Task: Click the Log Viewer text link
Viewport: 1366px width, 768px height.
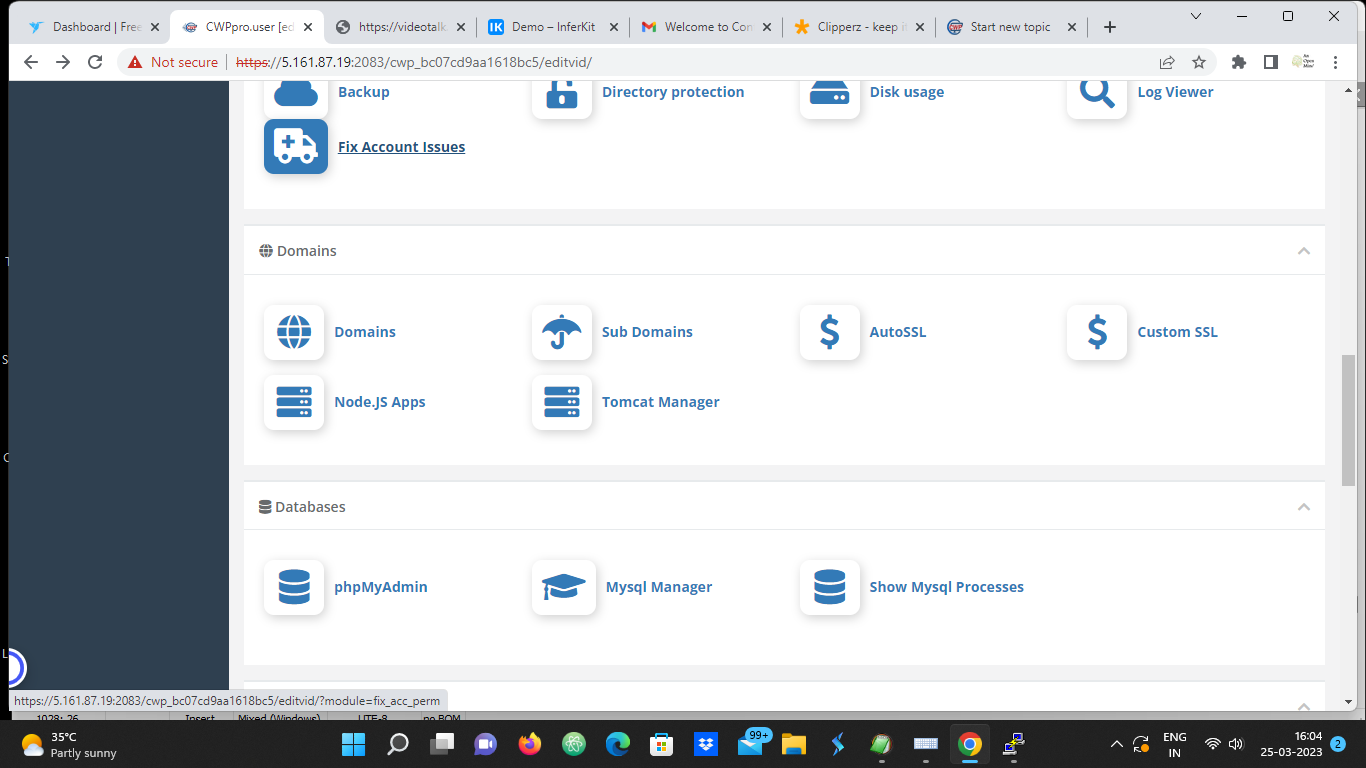Action: pyautogui.click(x=1175, y=92)
